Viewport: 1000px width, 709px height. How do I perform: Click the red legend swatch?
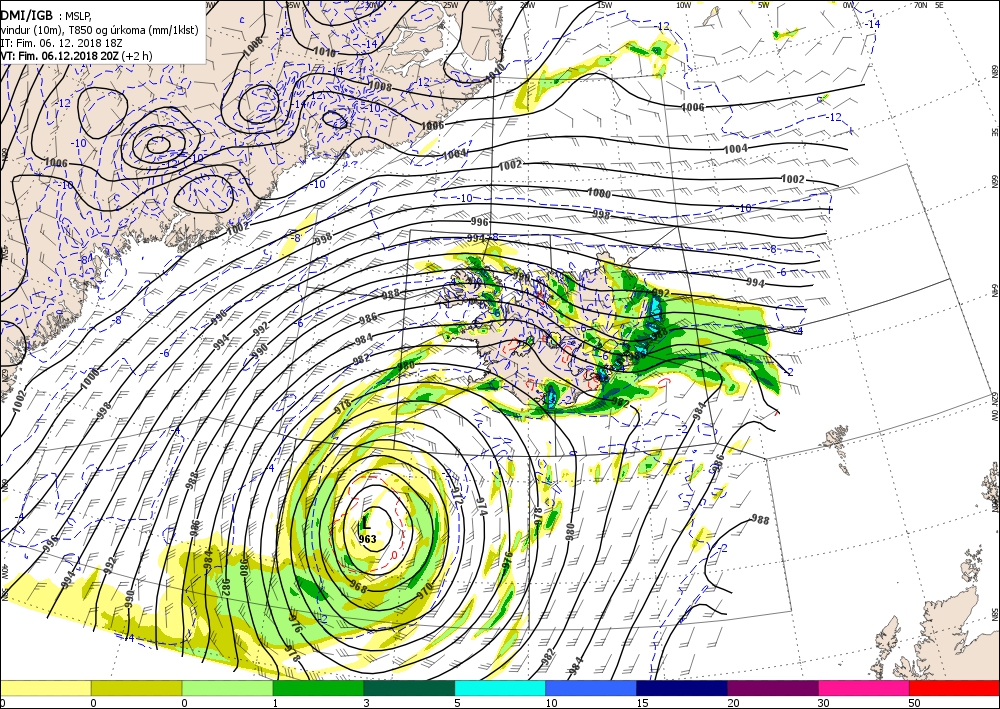954,688
